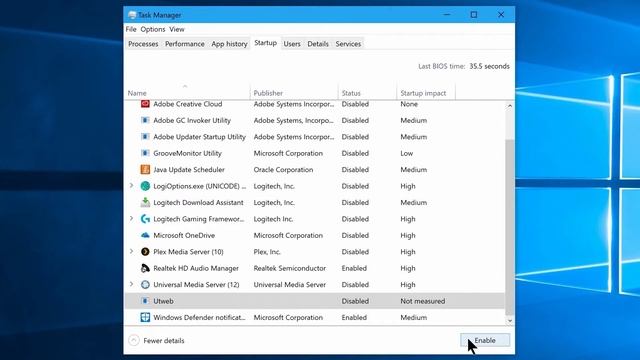Click the Utweb row icon
The height and width of the screenshot is (360, 640).
145,301
